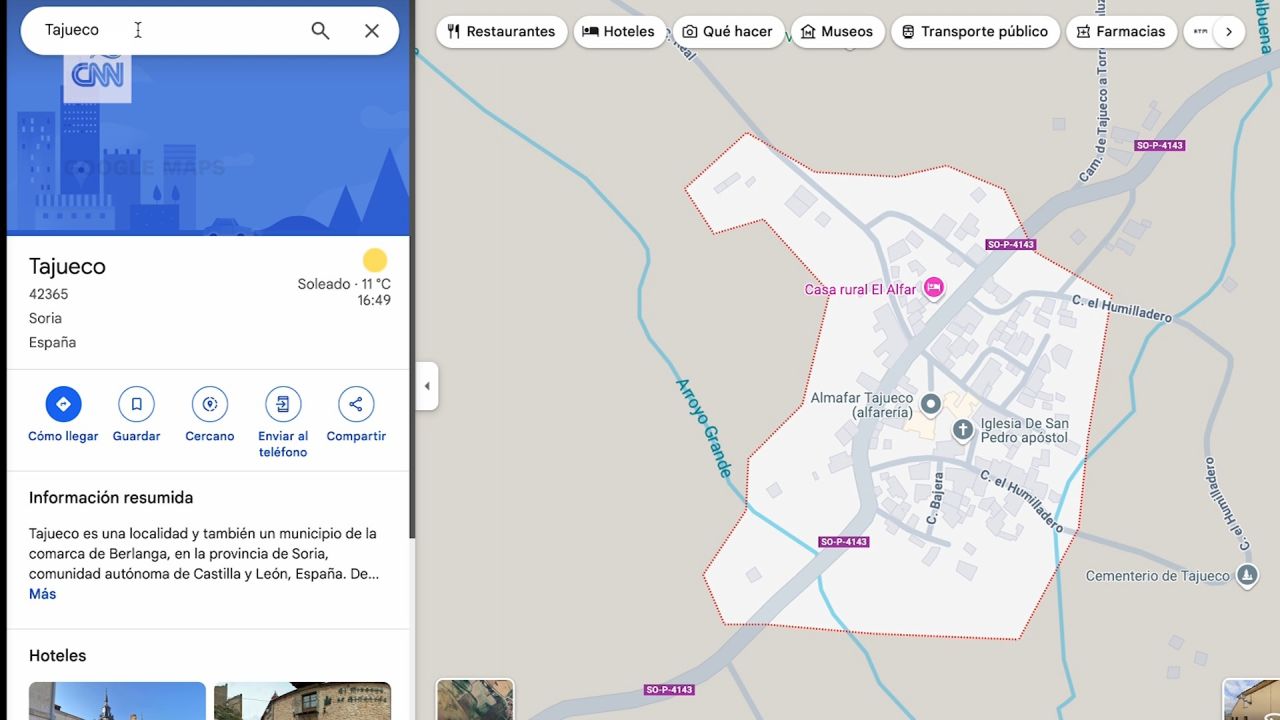The height and width of the screenshot is (720, 1280).
Task: Open the second hotel photo thumbnail
Action: click(302, 701)
